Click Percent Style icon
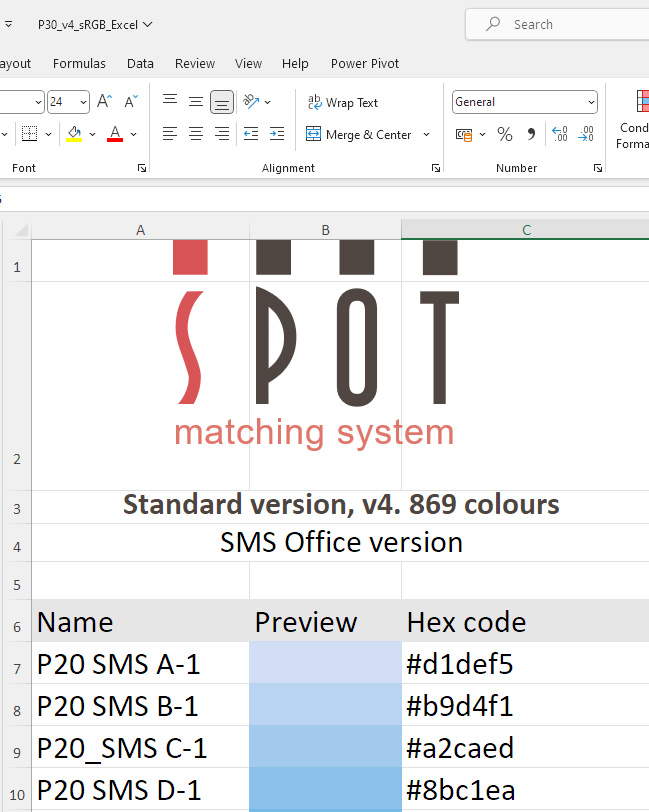 [505, 134]
